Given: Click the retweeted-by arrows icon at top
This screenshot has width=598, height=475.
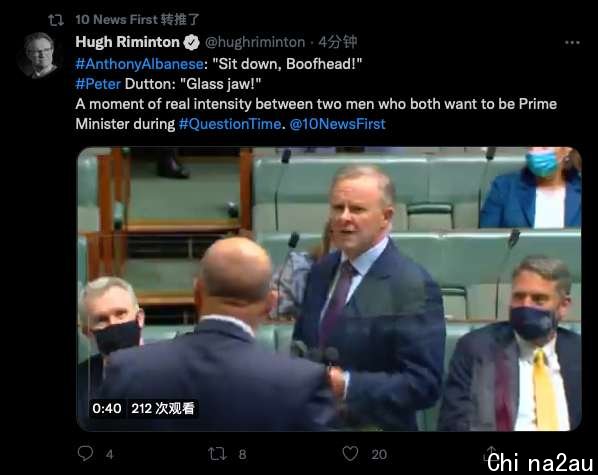Looking at the screenshot, I should pos(56,20).
